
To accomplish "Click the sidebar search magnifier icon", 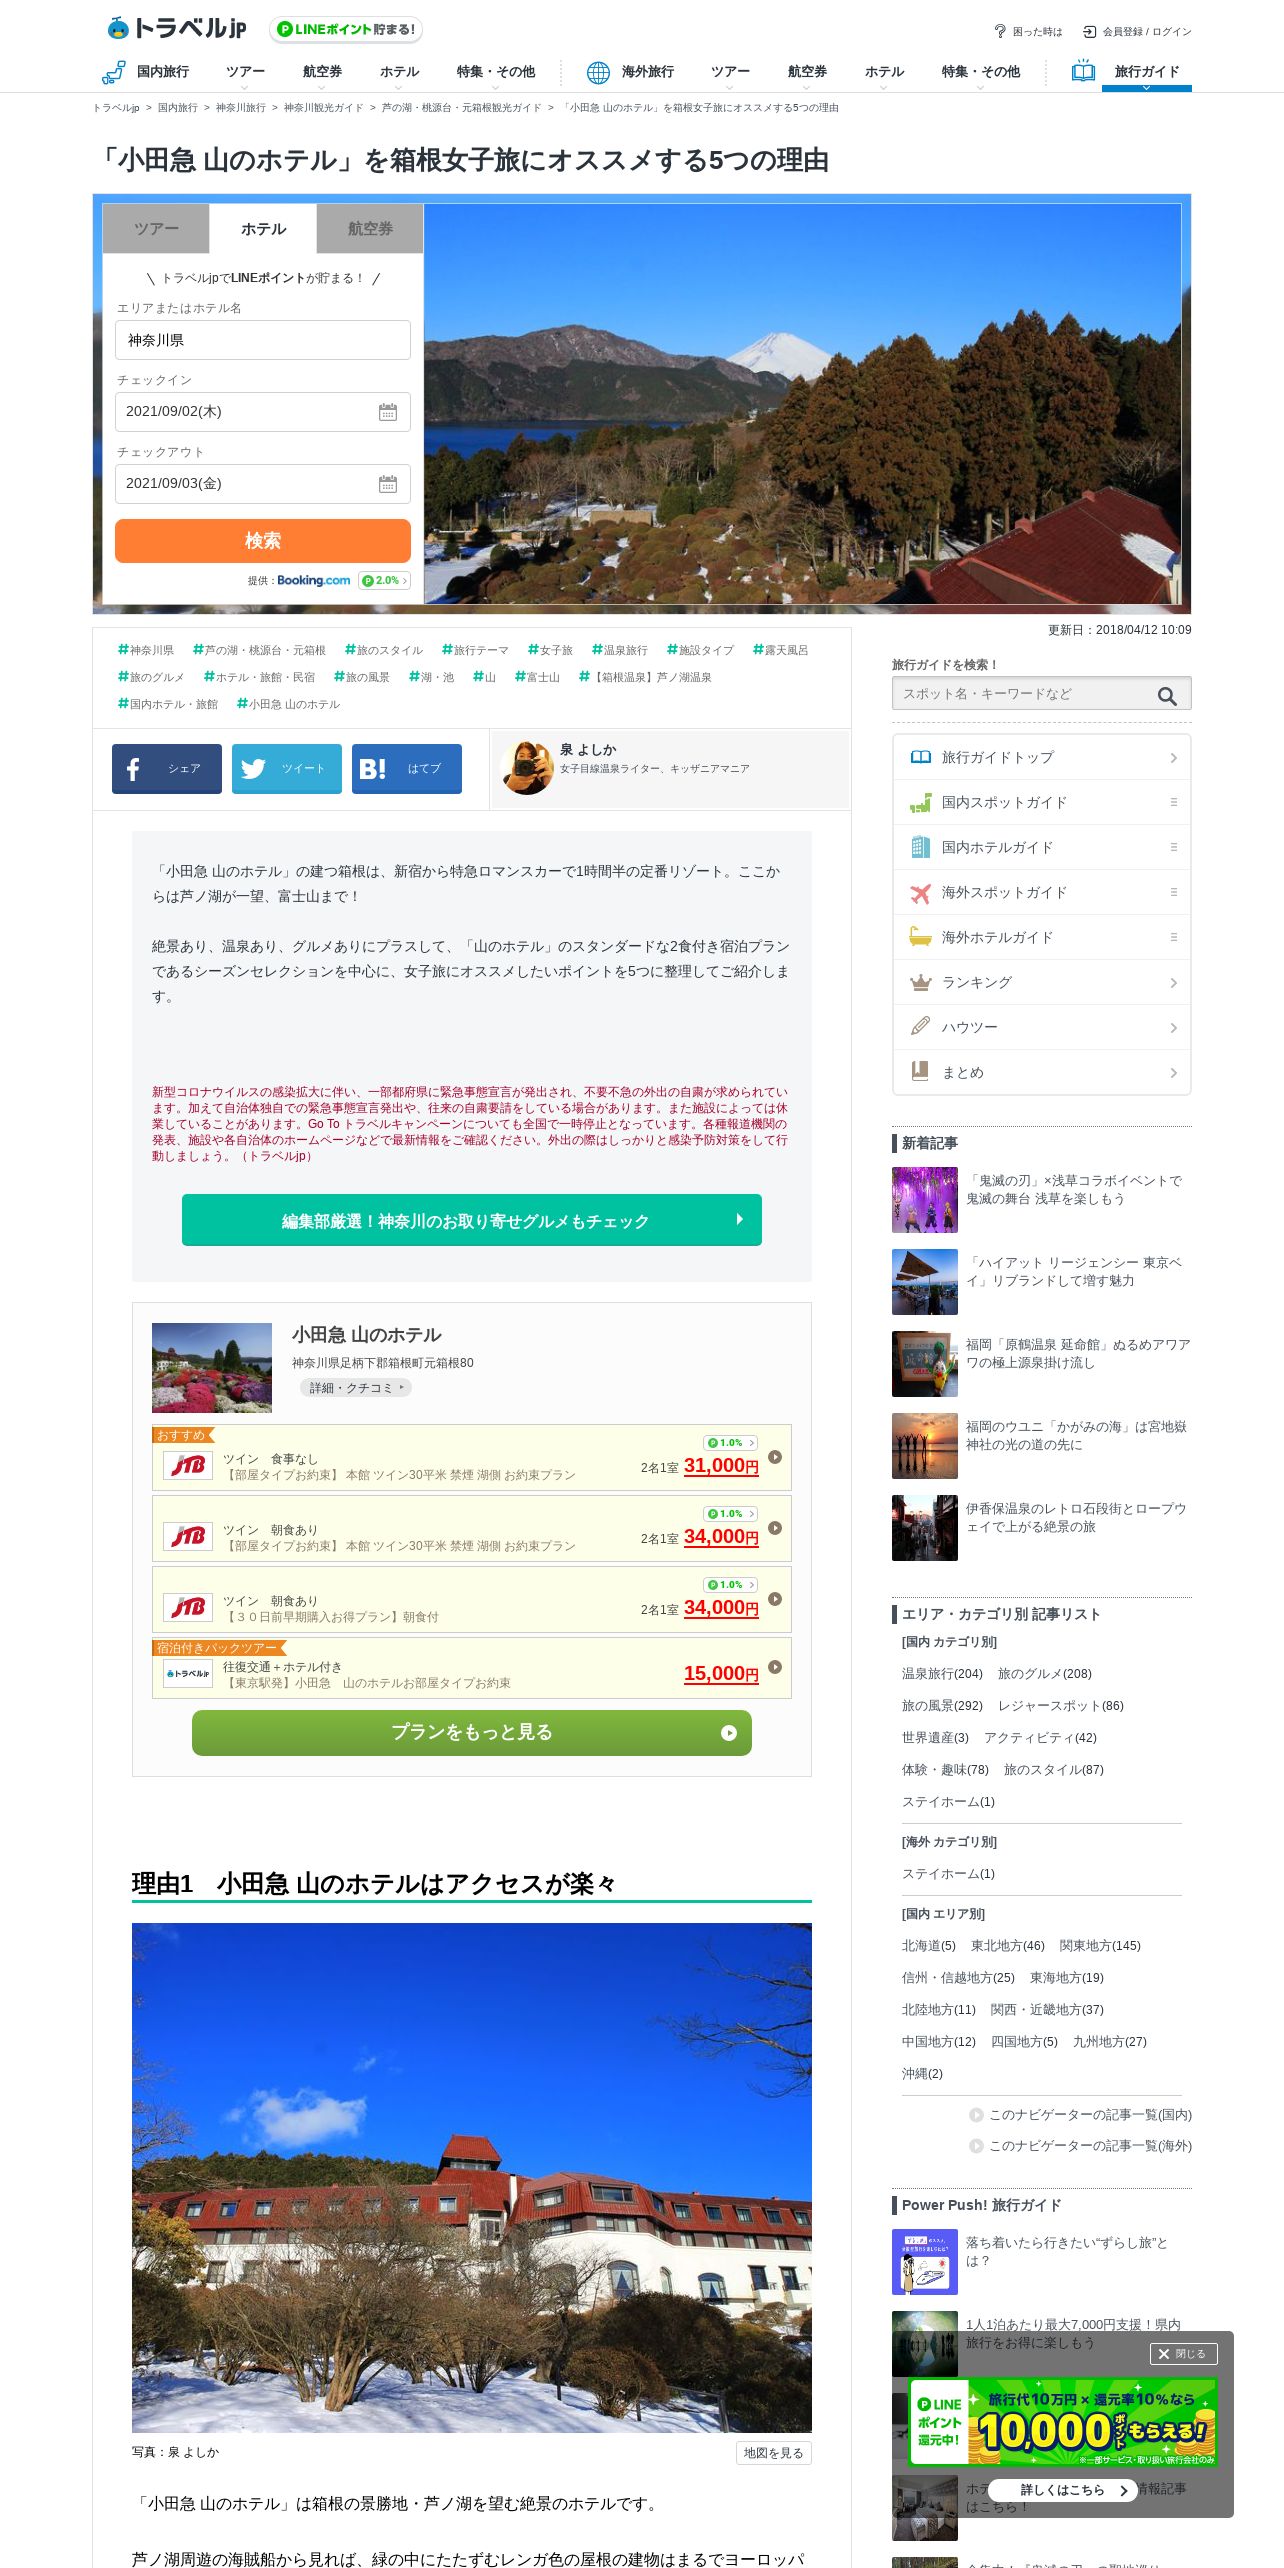I will tap(1167, 695).
